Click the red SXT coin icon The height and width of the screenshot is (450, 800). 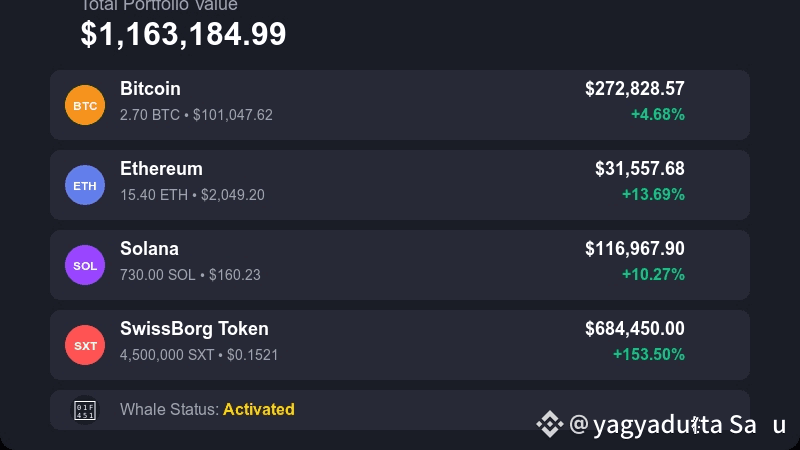(85, 345)
